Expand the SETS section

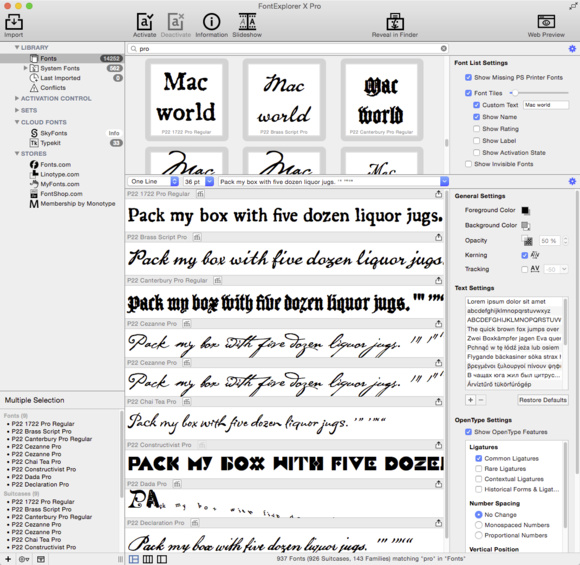click(x=17, y=110)
